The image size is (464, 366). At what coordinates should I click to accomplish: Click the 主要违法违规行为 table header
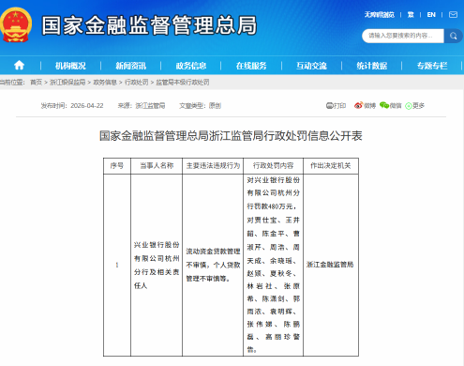tap(213, 166)
